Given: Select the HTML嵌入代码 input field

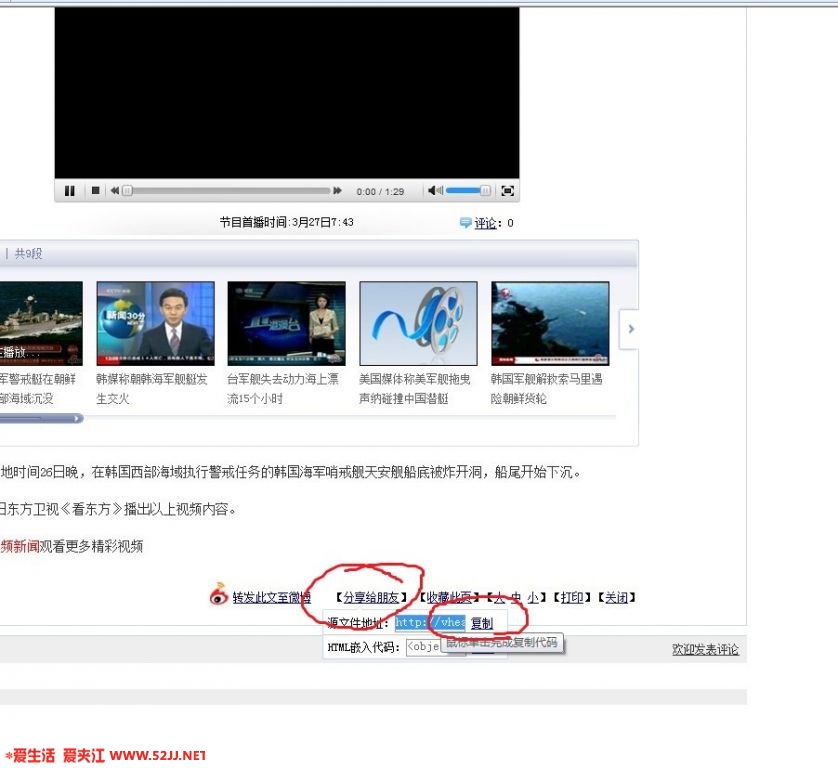Looking at the screenshot, I should (435, 647).
